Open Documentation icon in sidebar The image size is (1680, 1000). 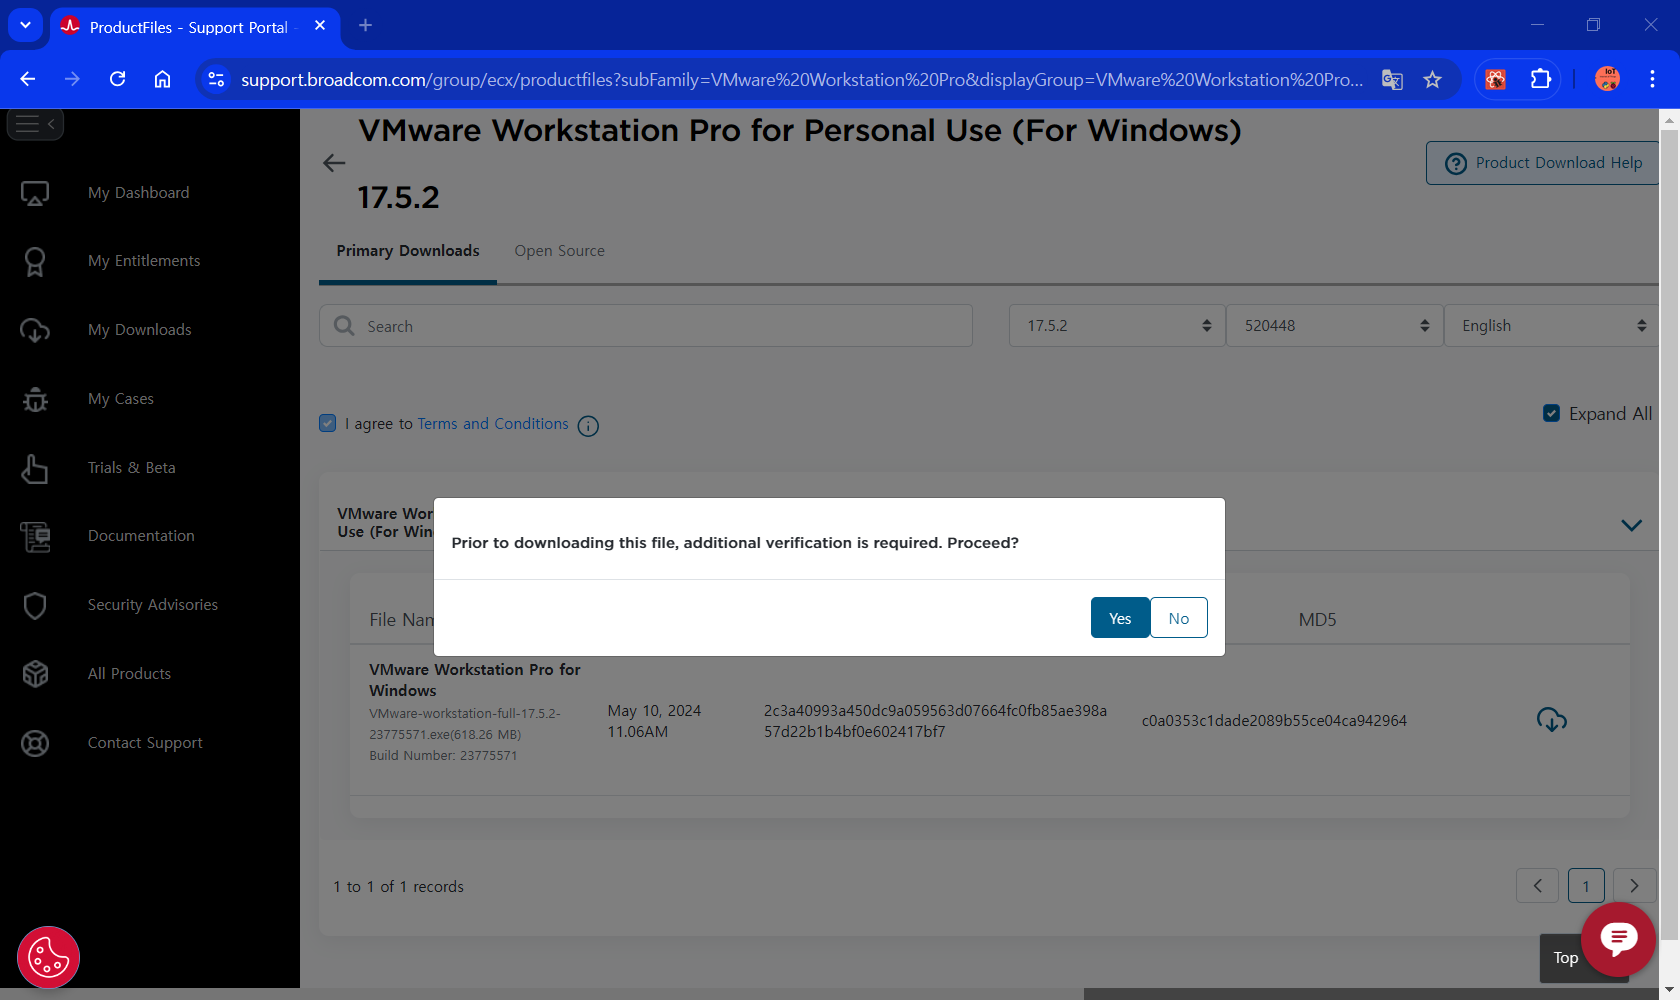pyautogui.click(x=35, y=536)
